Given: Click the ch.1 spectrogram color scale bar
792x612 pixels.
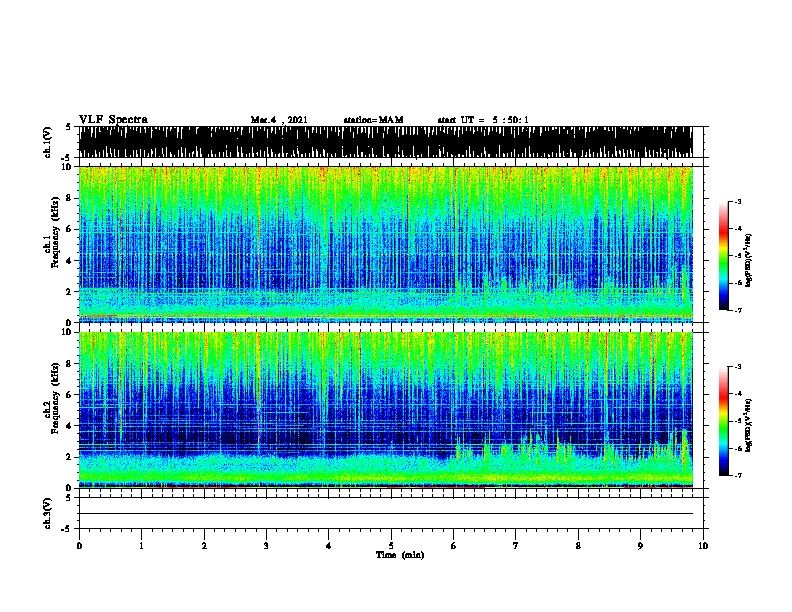Looking at the screenshot, I should click(724, 256).
